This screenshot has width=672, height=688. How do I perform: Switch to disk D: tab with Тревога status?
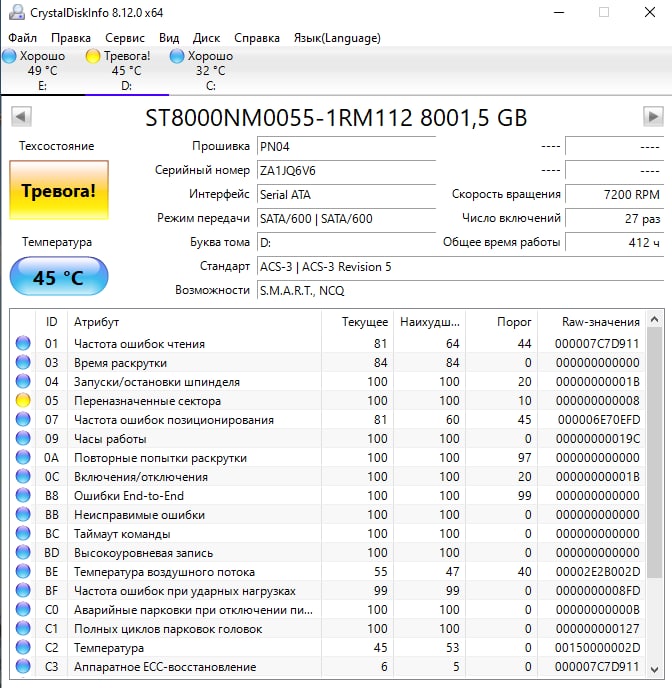point(126,70)
